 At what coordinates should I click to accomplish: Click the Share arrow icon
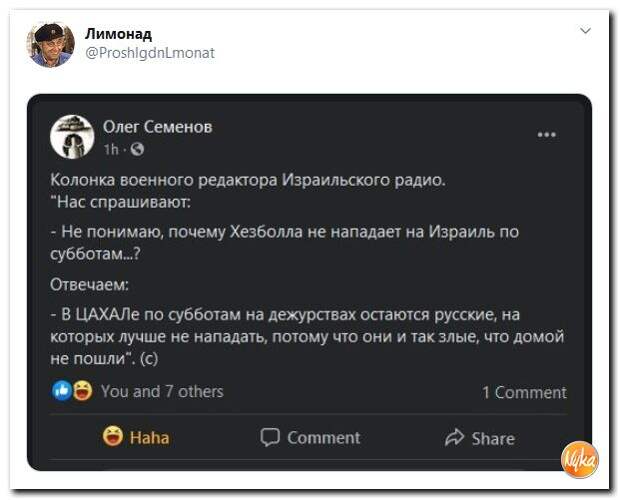(454, 437)
